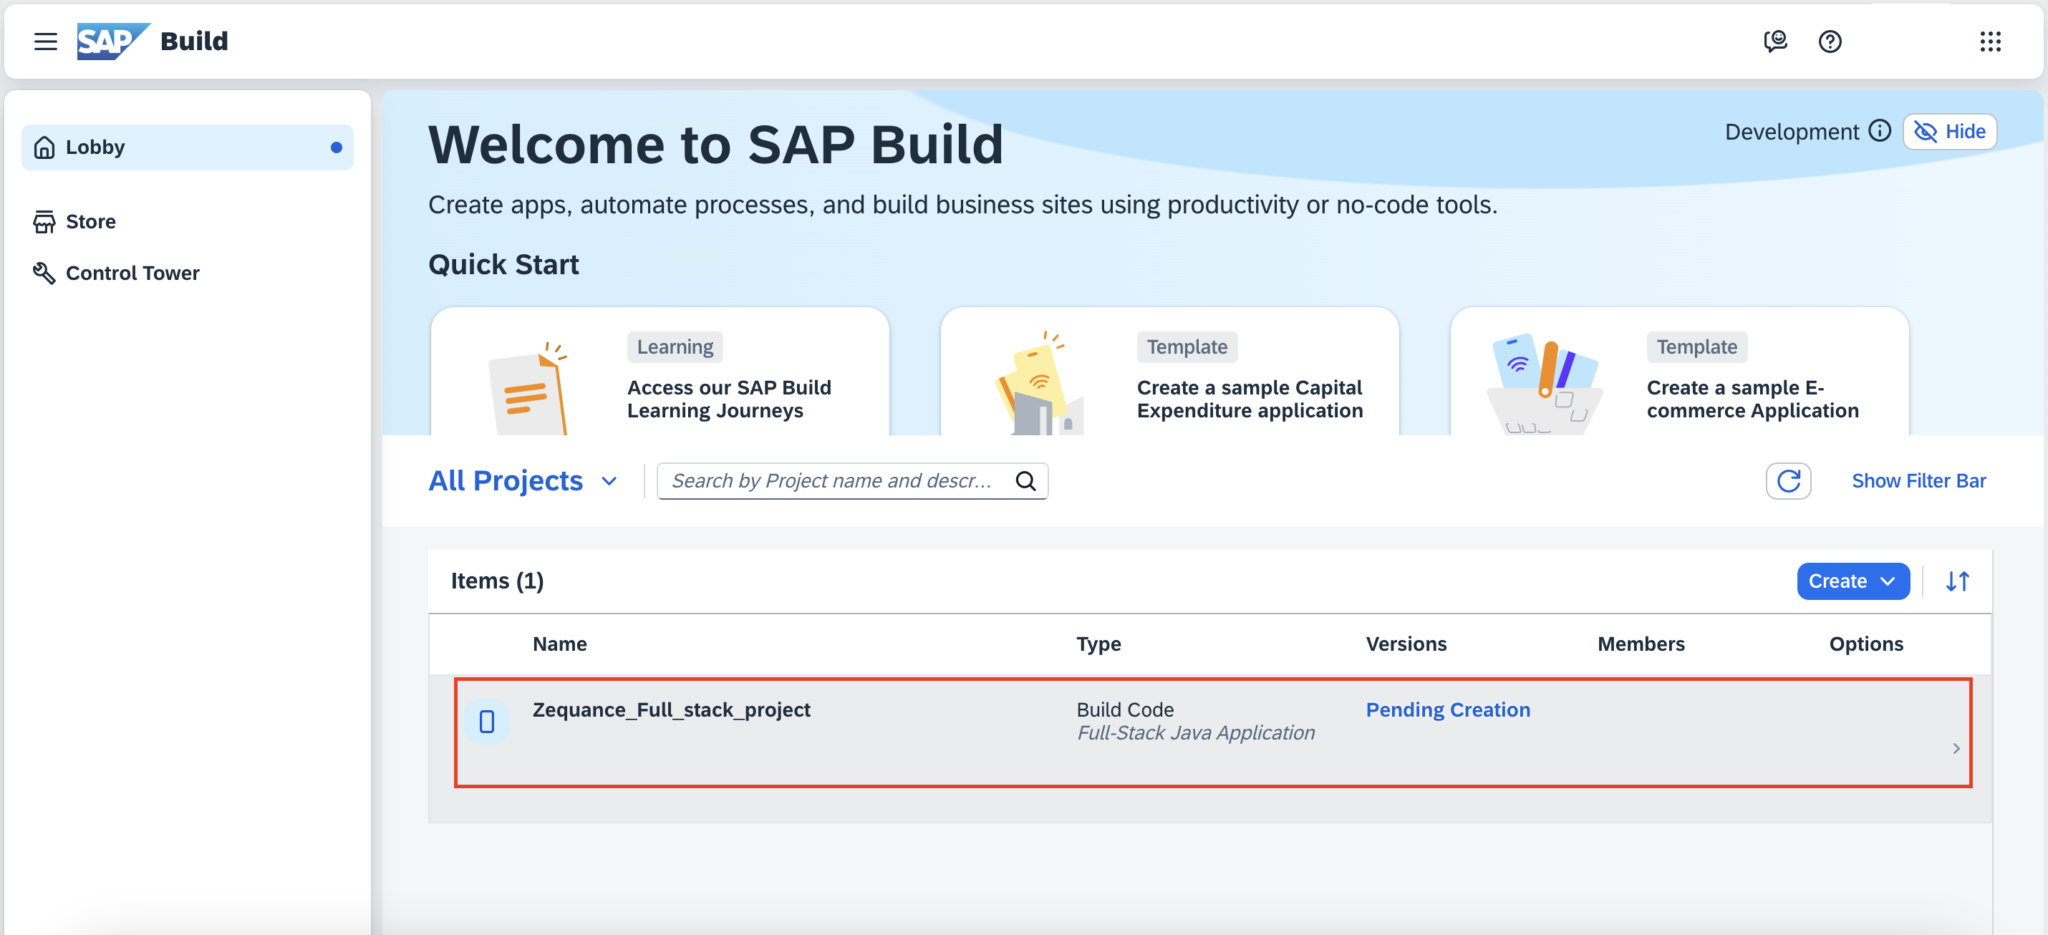
Task: Open the Capital Expenditure template card
Action: click(x=1170, y=385)
